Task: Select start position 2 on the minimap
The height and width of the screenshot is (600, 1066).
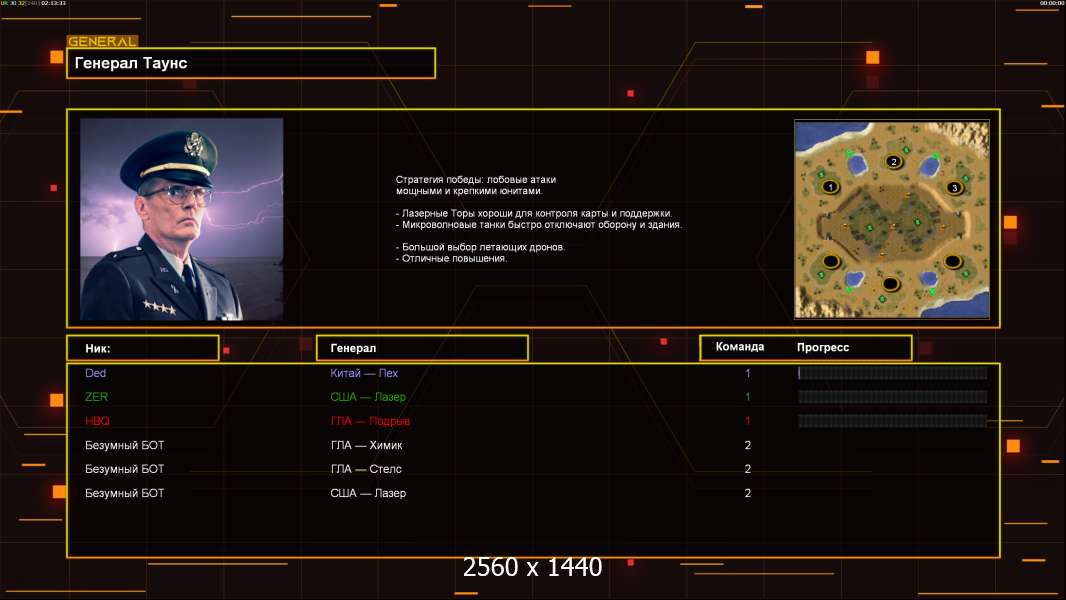Action: pyautogui.click(x=893, y=162)
